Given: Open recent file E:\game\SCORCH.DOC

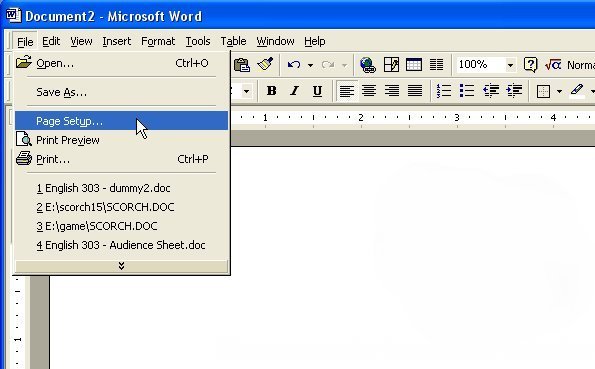Looking at the screenshot, I should coord(121,226).
